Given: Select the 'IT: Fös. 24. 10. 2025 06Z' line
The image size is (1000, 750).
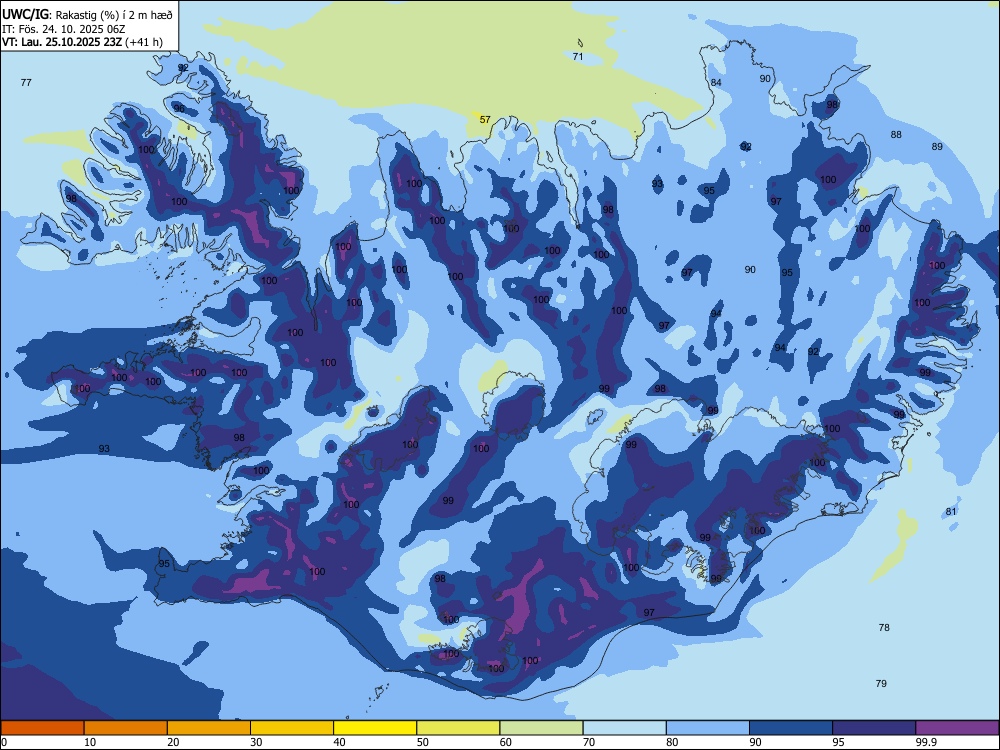Looking at the screenshot, I should coord(63,29).
